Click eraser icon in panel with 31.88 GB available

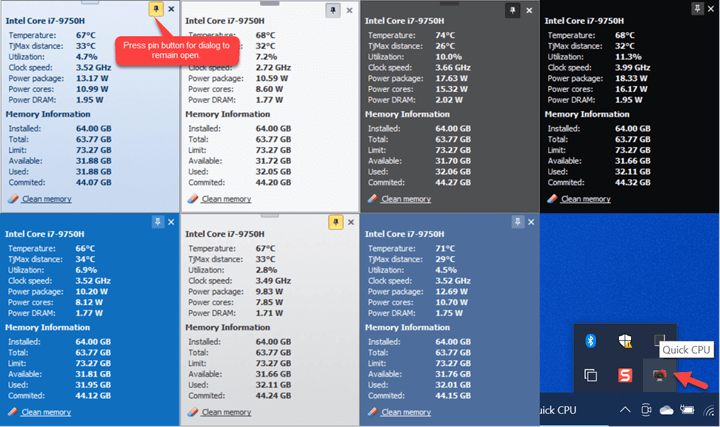tap(13, 198)
